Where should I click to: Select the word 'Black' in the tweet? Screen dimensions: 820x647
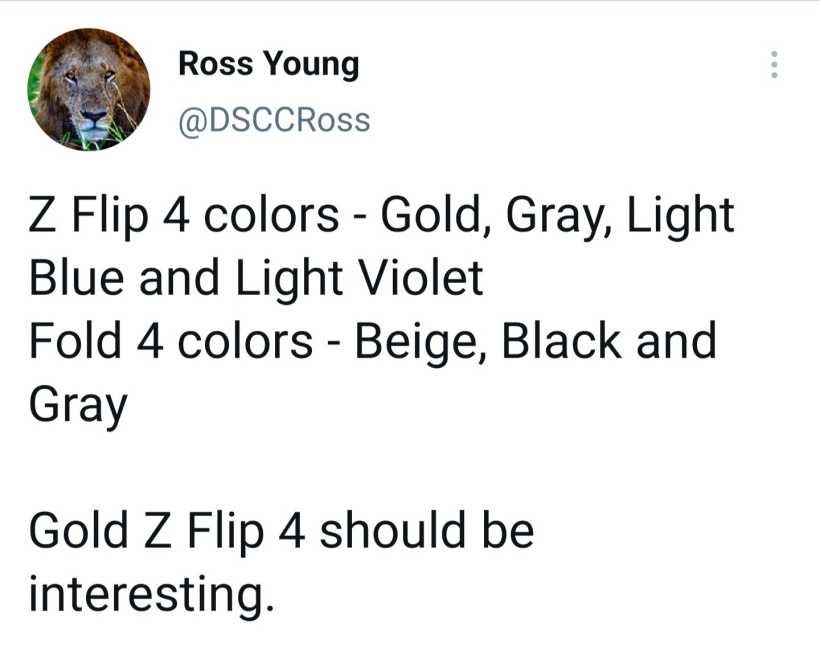coord(562,340)
